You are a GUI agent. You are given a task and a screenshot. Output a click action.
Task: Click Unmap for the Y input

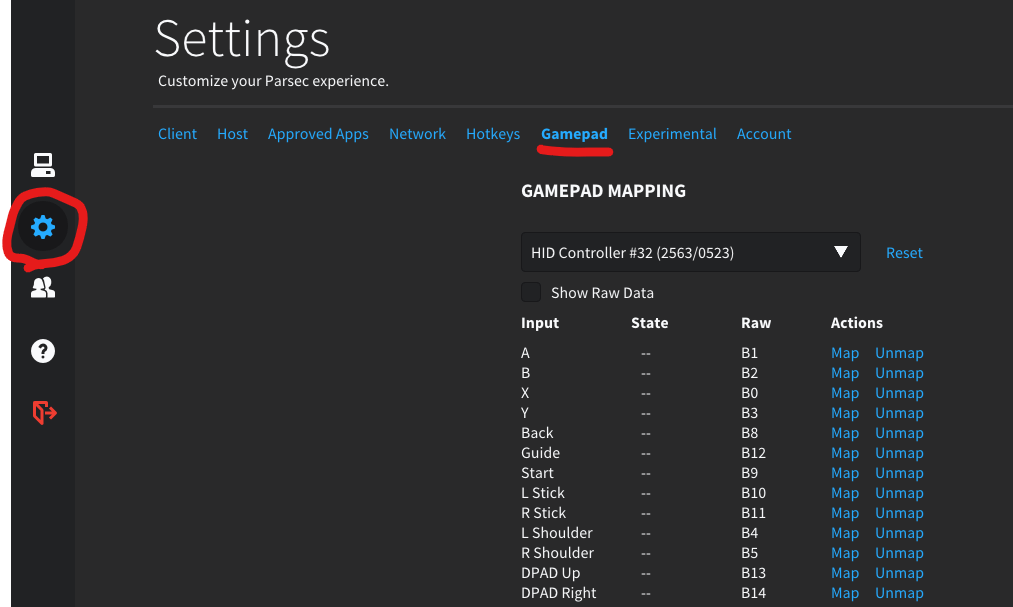coord(899,413)
